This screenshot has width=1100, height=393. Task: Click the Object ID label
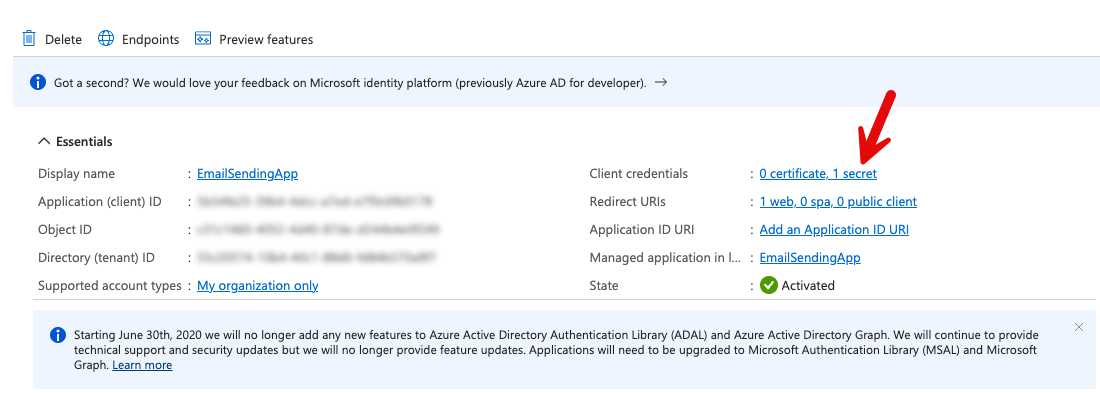65,230
